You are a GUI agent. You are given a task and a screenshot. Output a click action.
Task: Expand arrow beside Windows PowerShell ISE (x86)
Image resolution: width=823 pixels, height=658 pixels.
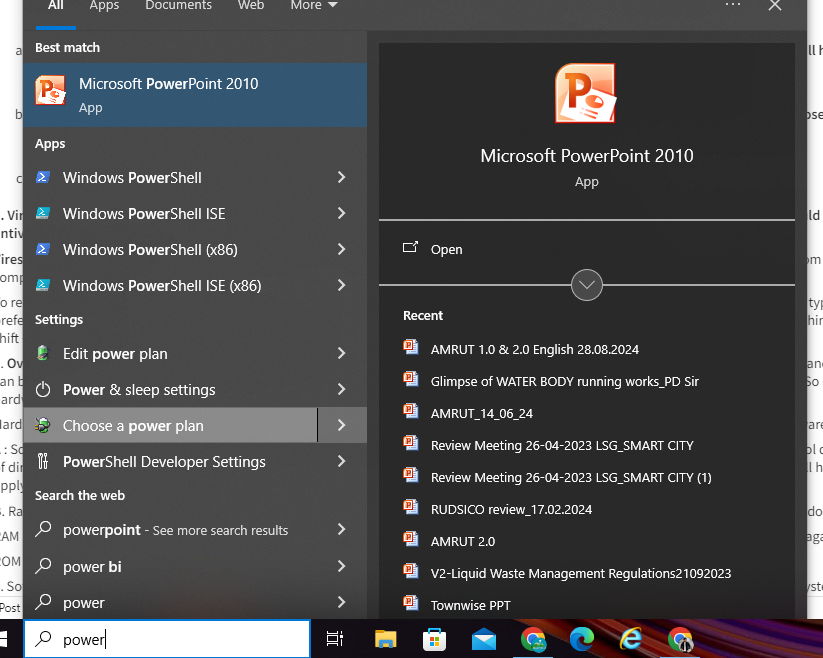point(341,285)
